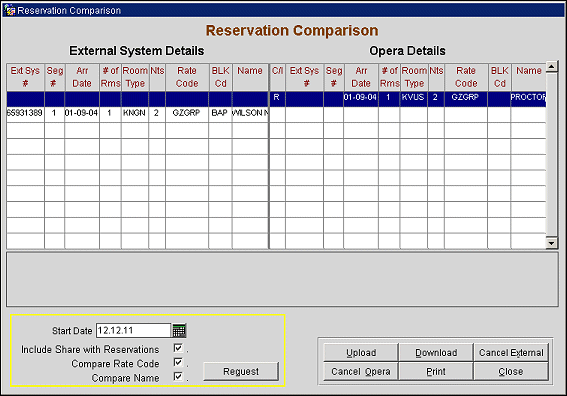Click the Request button

coord(241,371)
